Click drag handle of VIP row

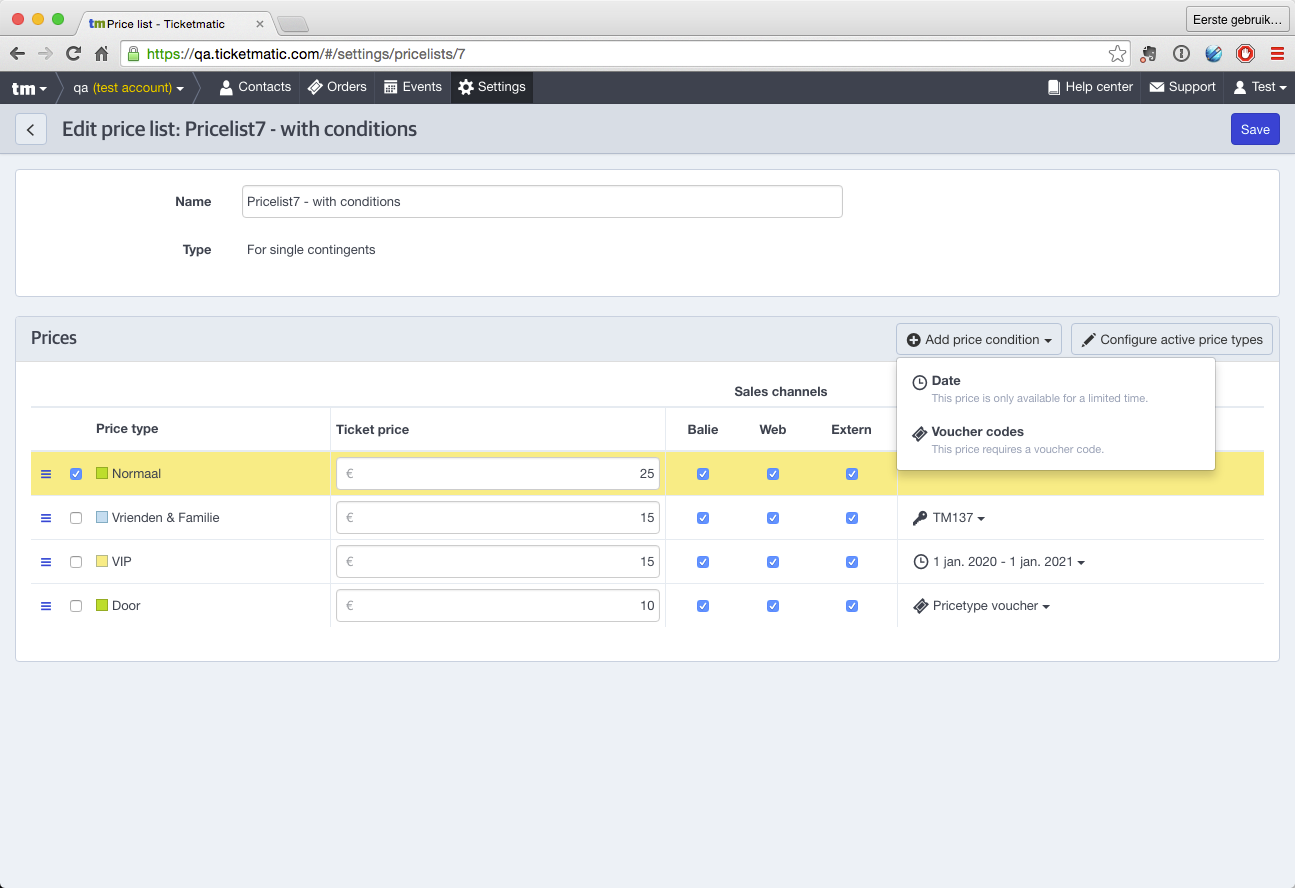pyautogui.click(x=46, y=562)
